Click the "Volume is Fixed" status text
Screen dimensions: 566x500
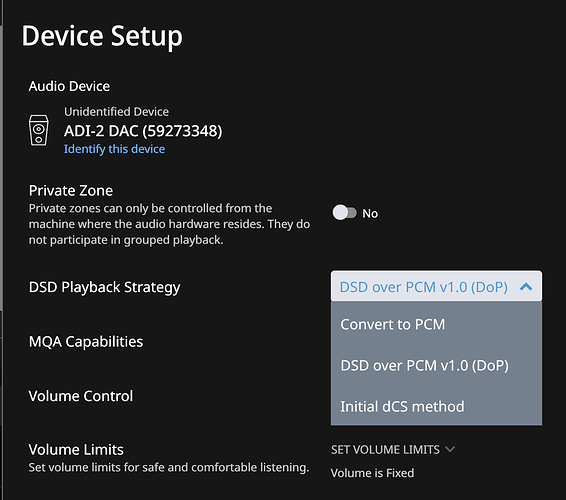click(373, 473)
